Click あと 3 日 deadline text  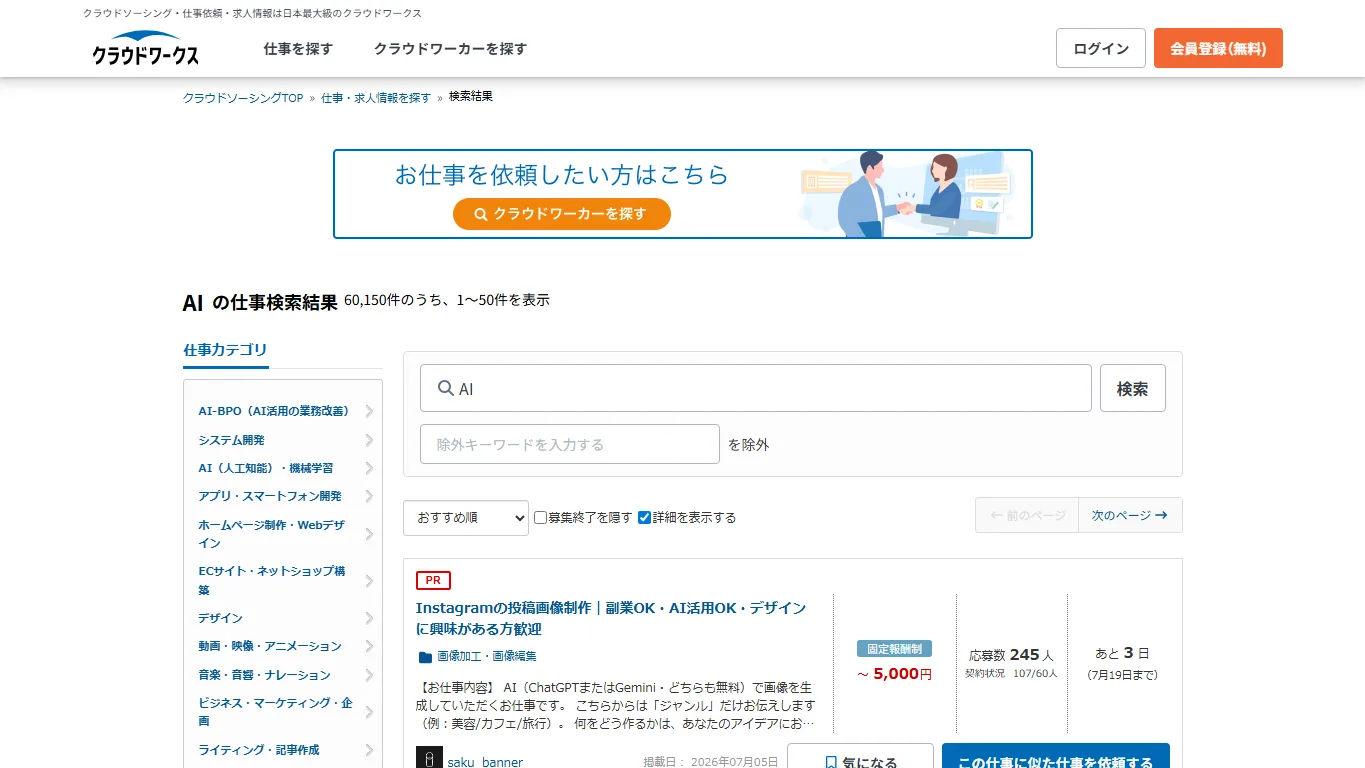point(1122,653)
